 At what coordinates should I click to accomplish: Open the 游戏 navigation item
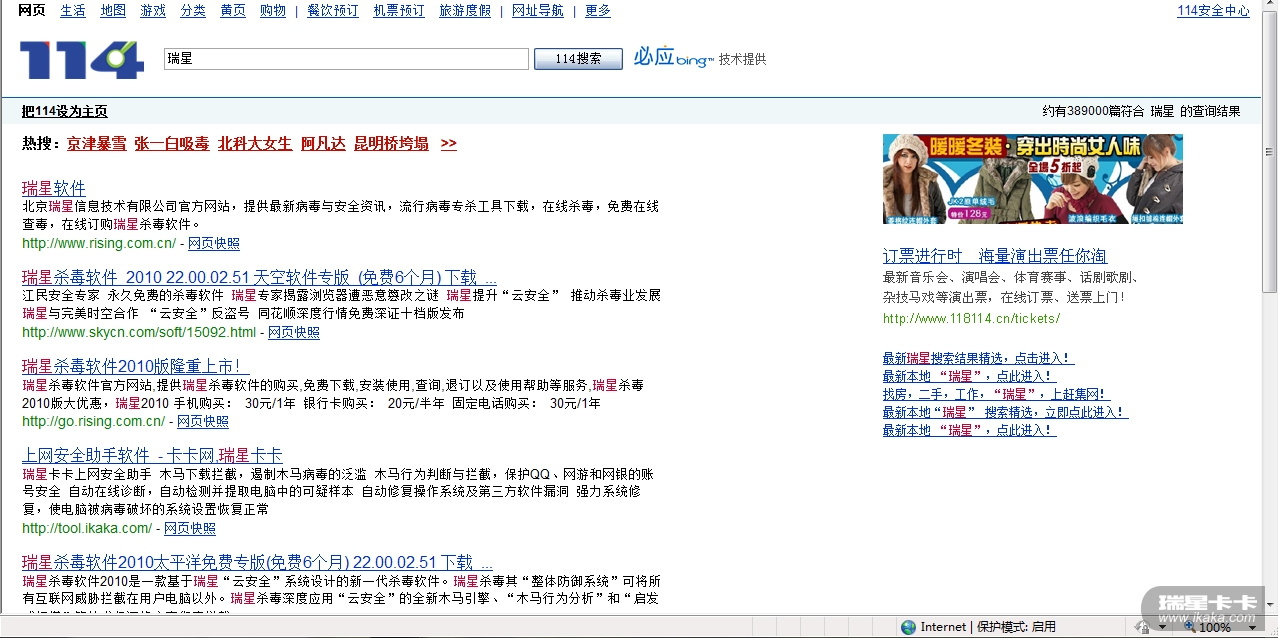[x=153, y=10]
